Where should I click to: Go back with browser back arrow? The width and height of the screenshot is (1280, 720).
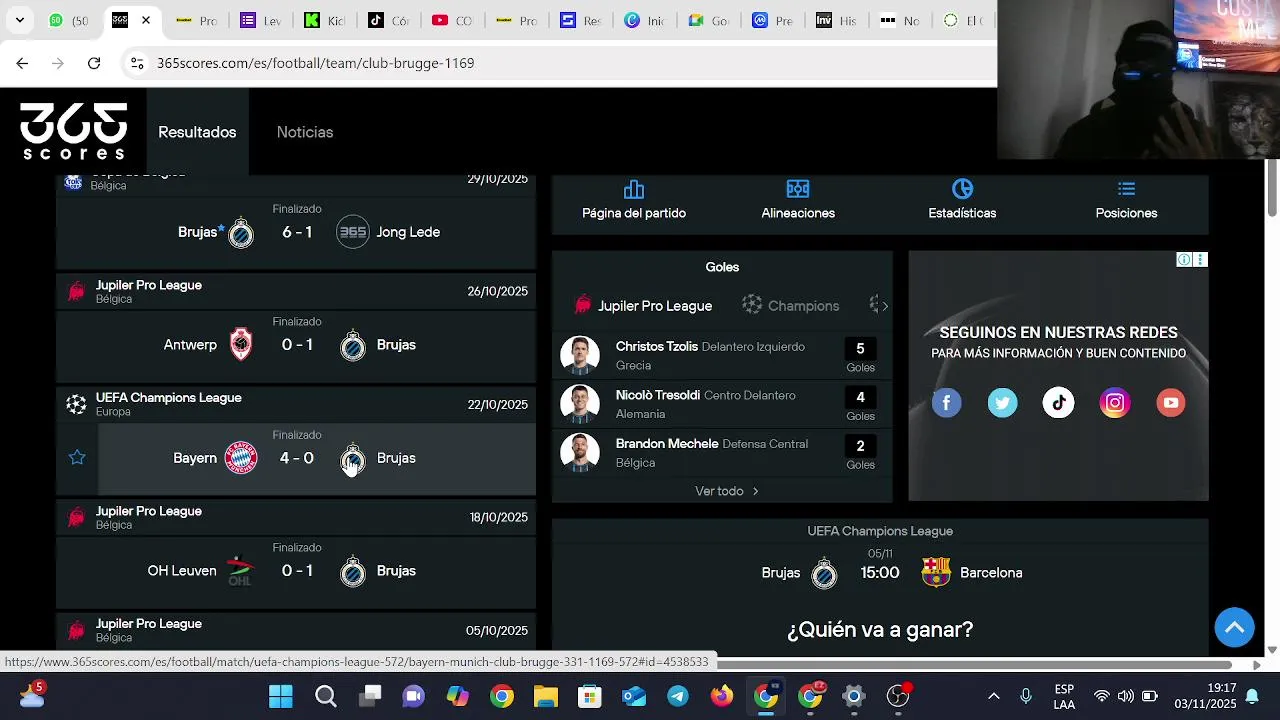22,63
